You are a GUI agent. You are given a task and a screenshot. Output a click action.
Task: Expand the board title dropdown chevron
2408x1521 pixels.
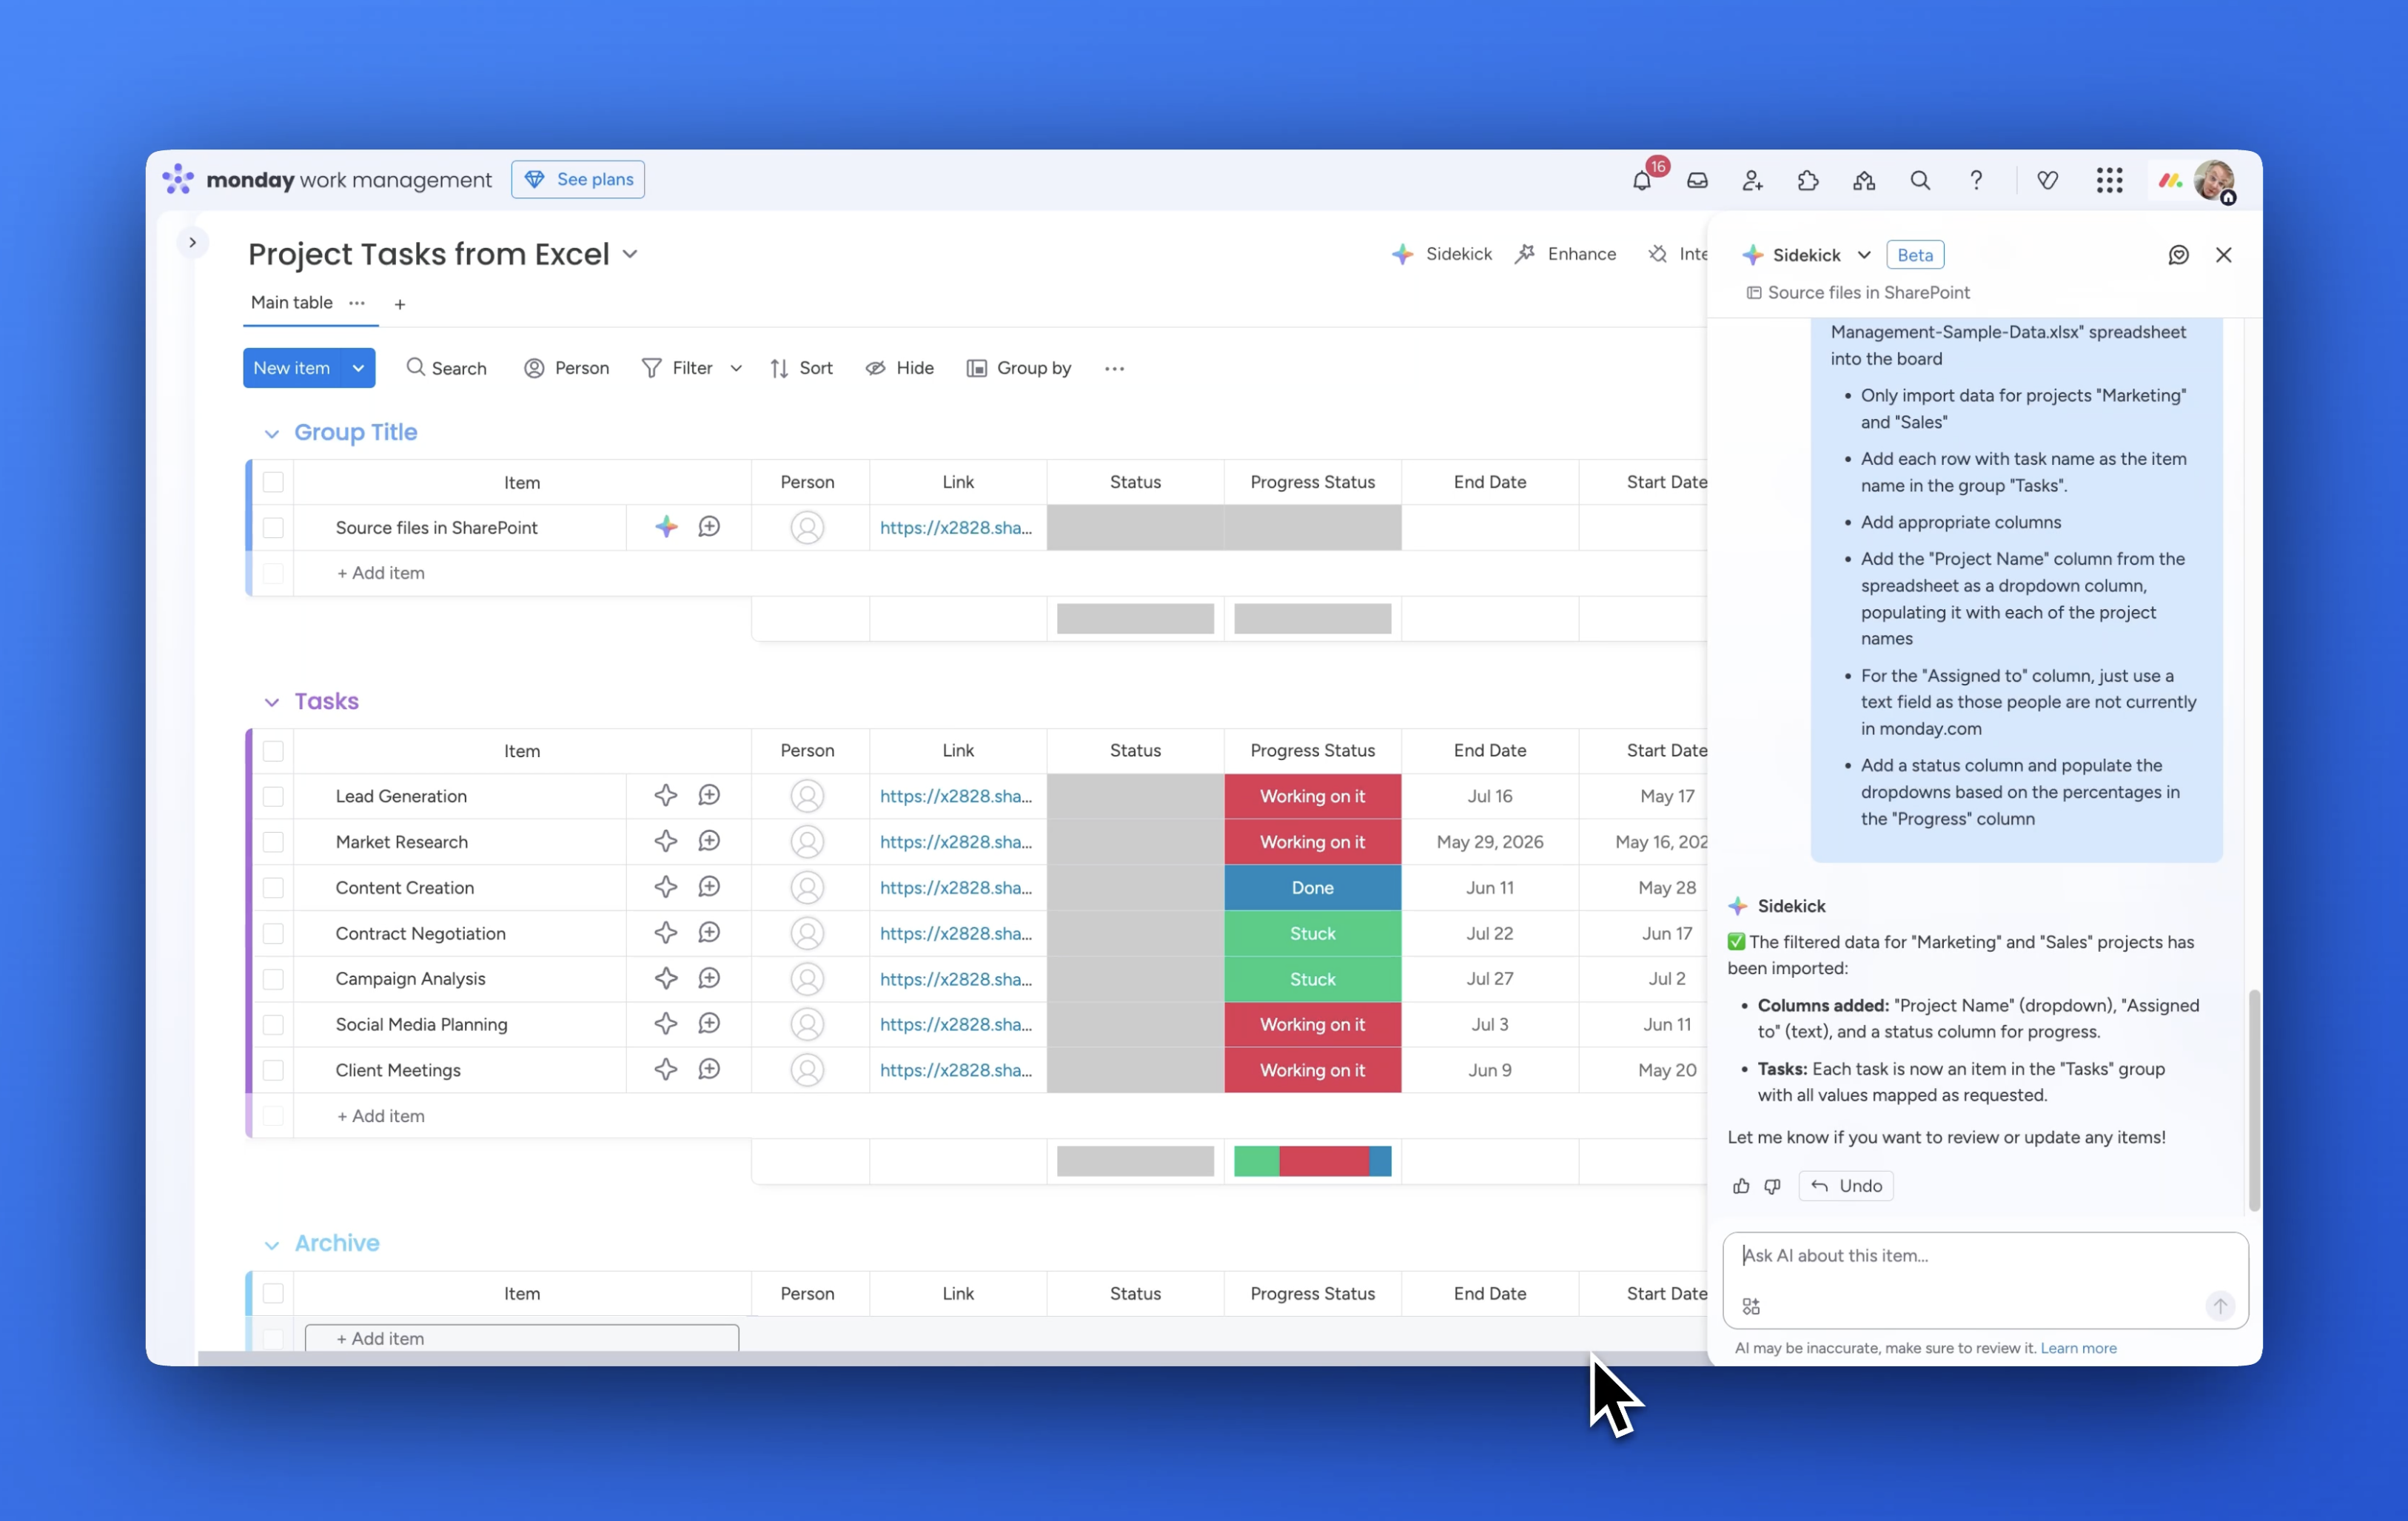(630, 254)
